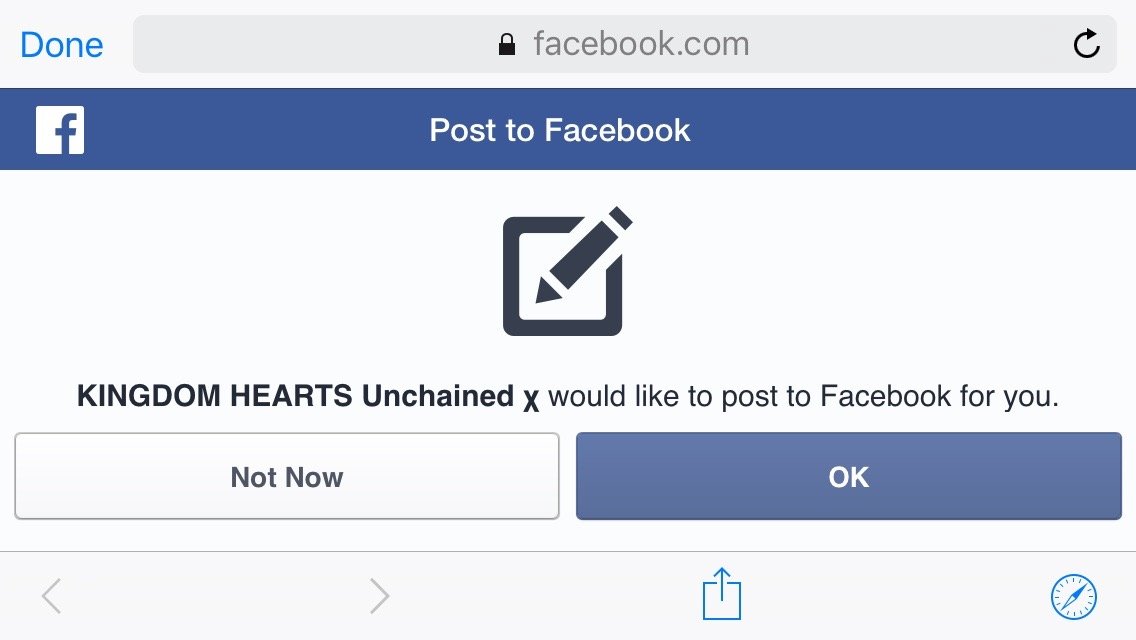This screenshot has height=640, width=1136.
Task: Click the Facebook logo in the header
Action: pos(60,130)
